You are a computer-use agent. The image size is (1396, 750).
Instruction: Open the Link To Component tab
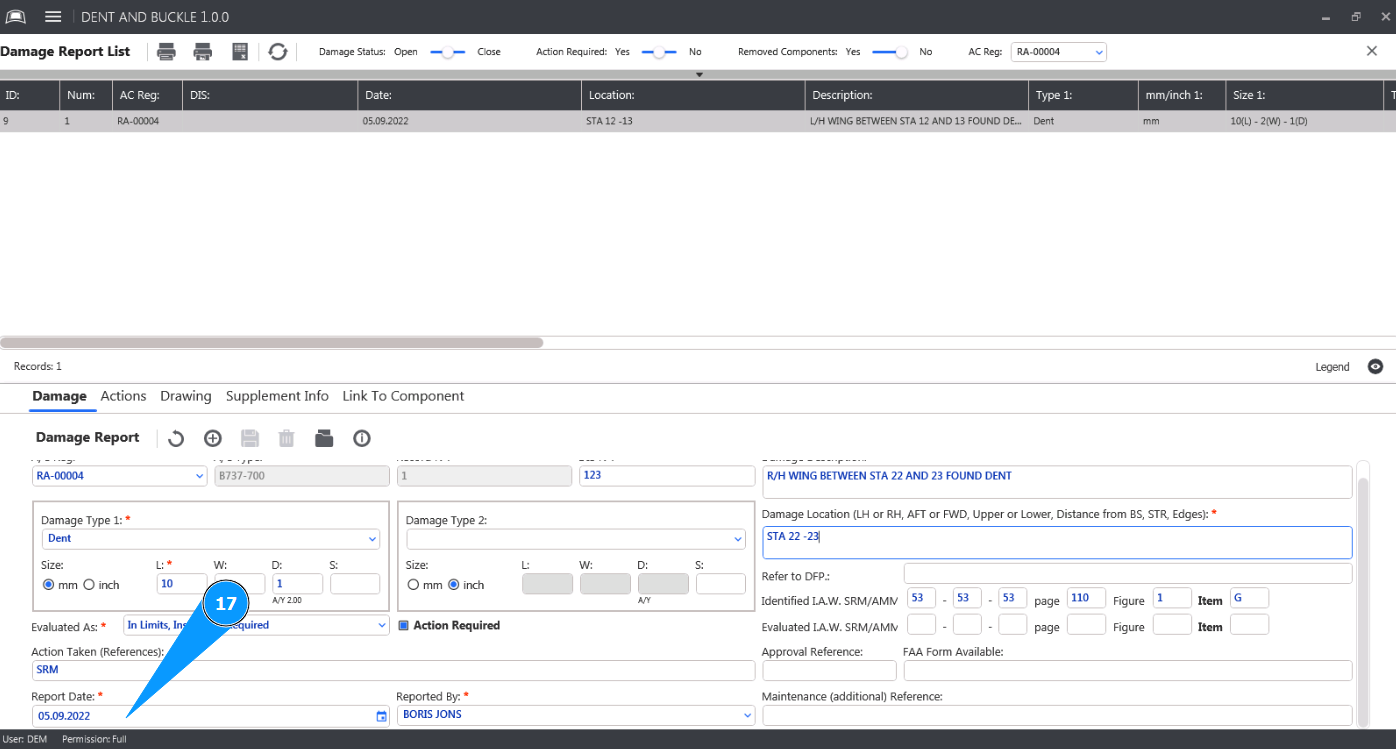[x=403, y=396]
